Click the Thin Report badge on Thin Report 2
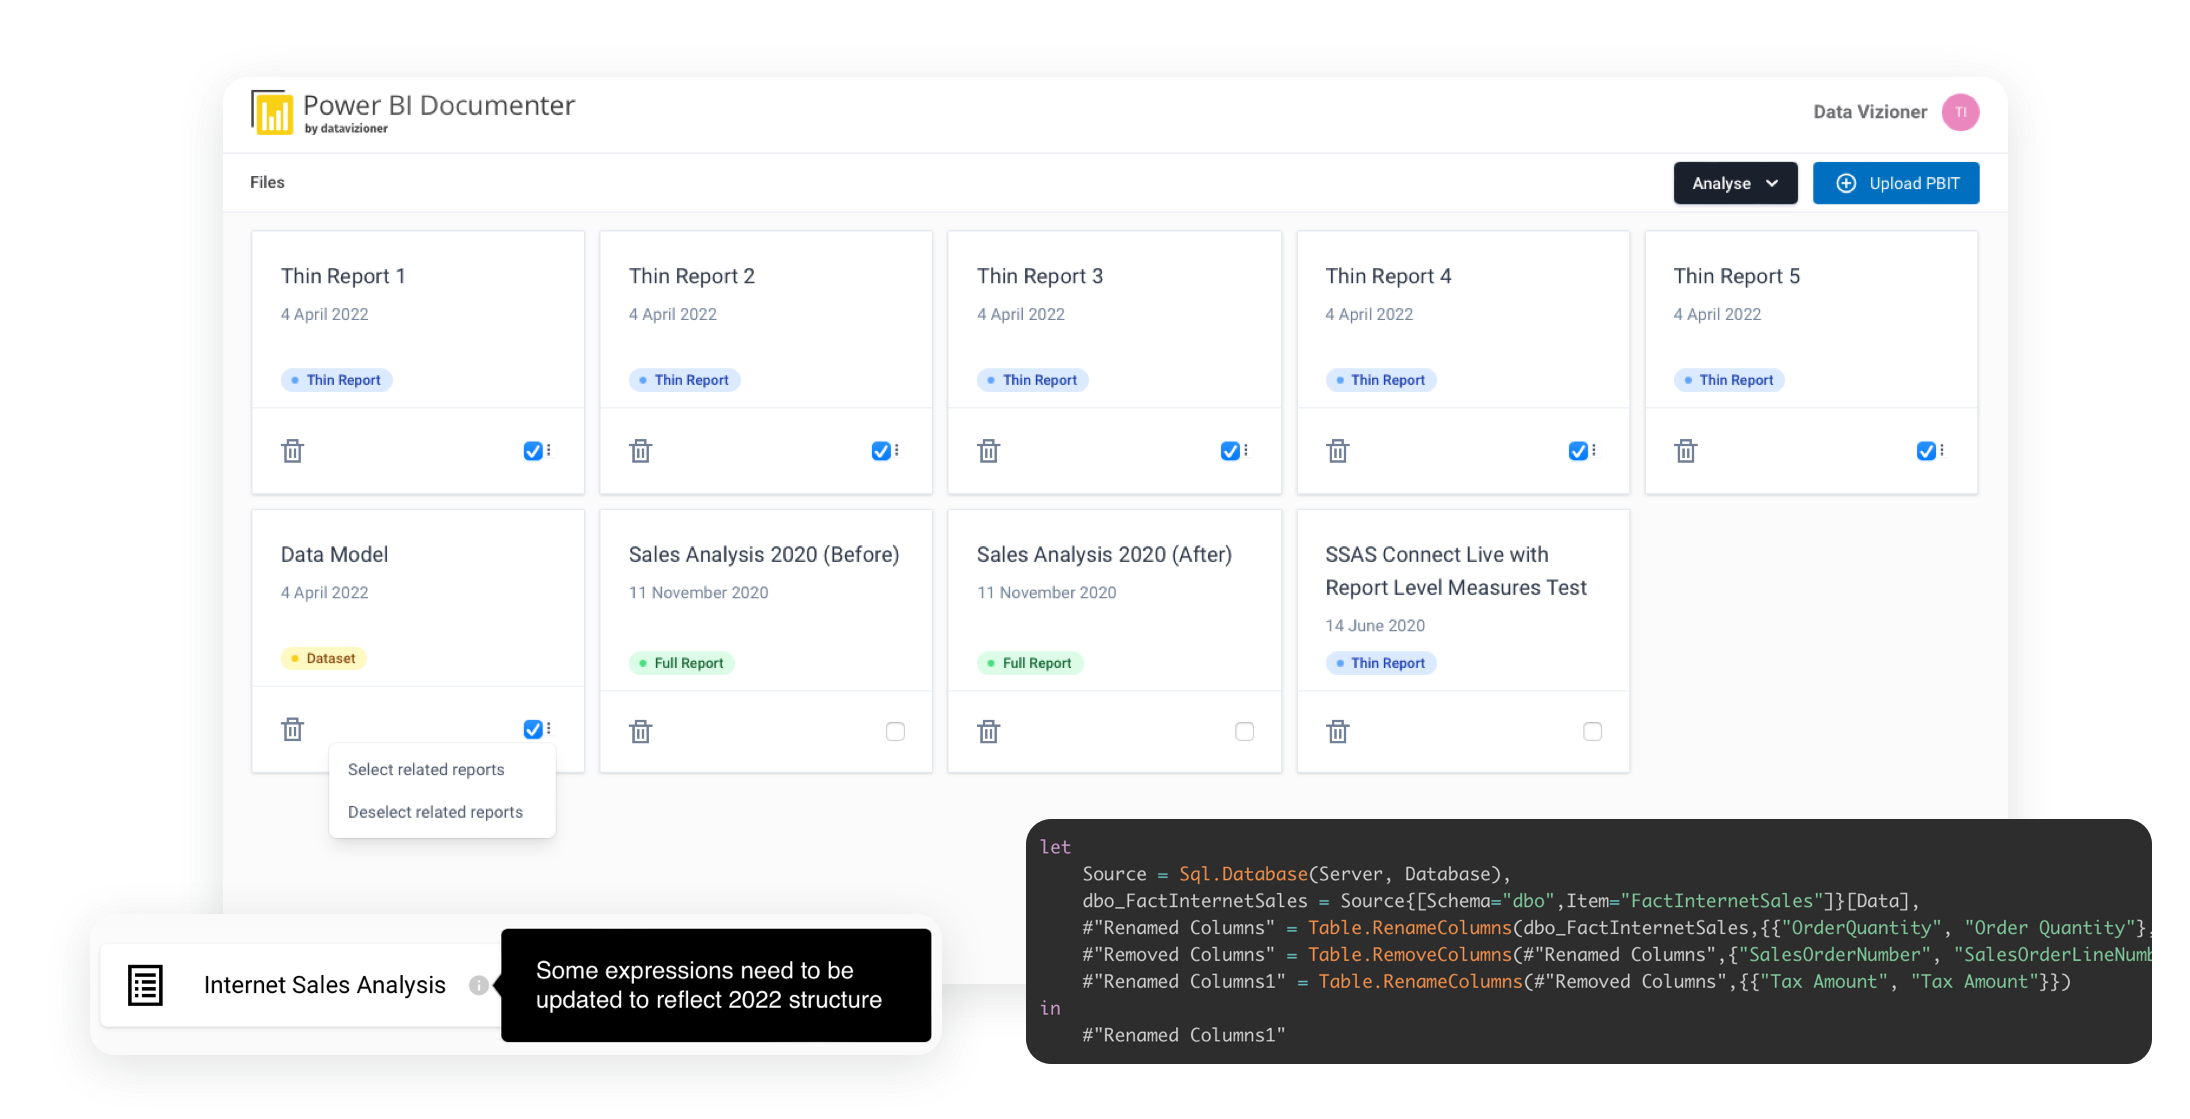This screenshot has width=2190, height=1119. [x=684, y=380]
